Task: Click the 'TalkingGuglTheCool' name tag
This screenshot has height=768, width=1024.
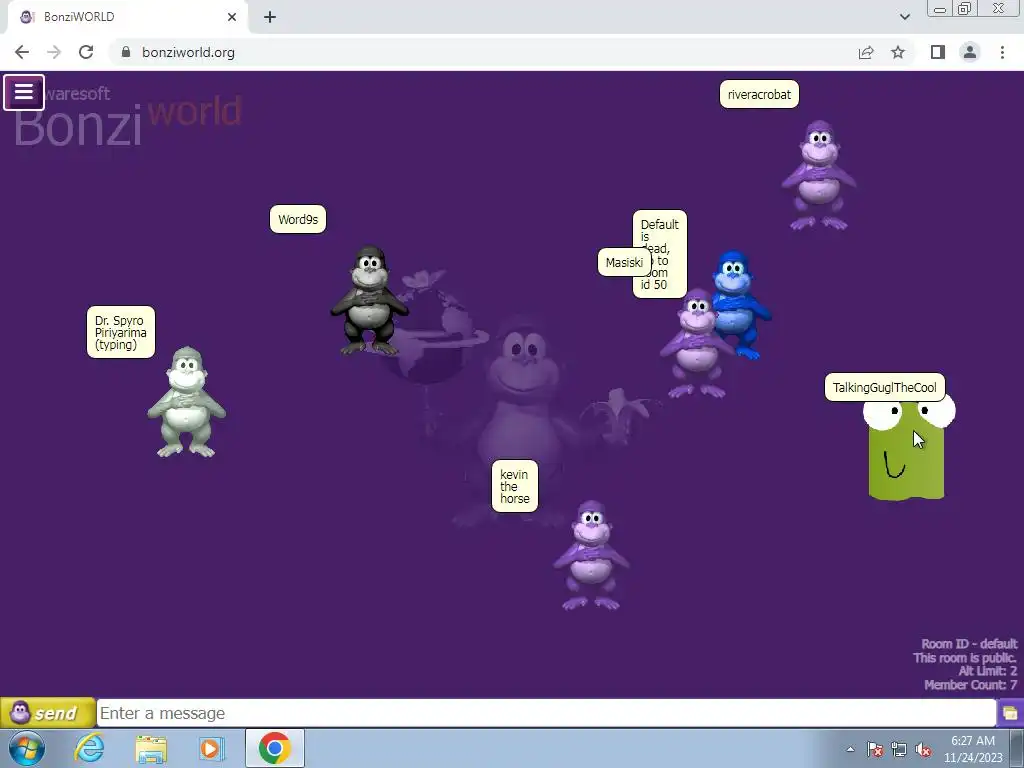Action: pos(884,388)
